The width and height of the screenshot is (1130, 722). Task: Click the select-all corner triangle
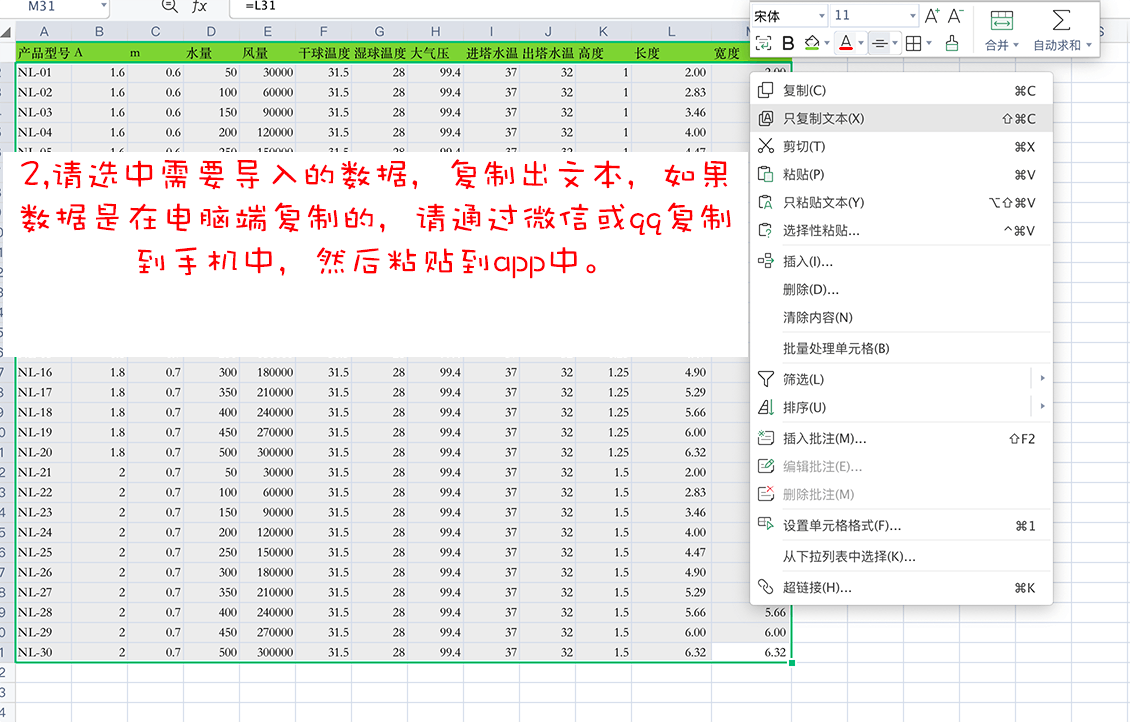pos(6,32)
